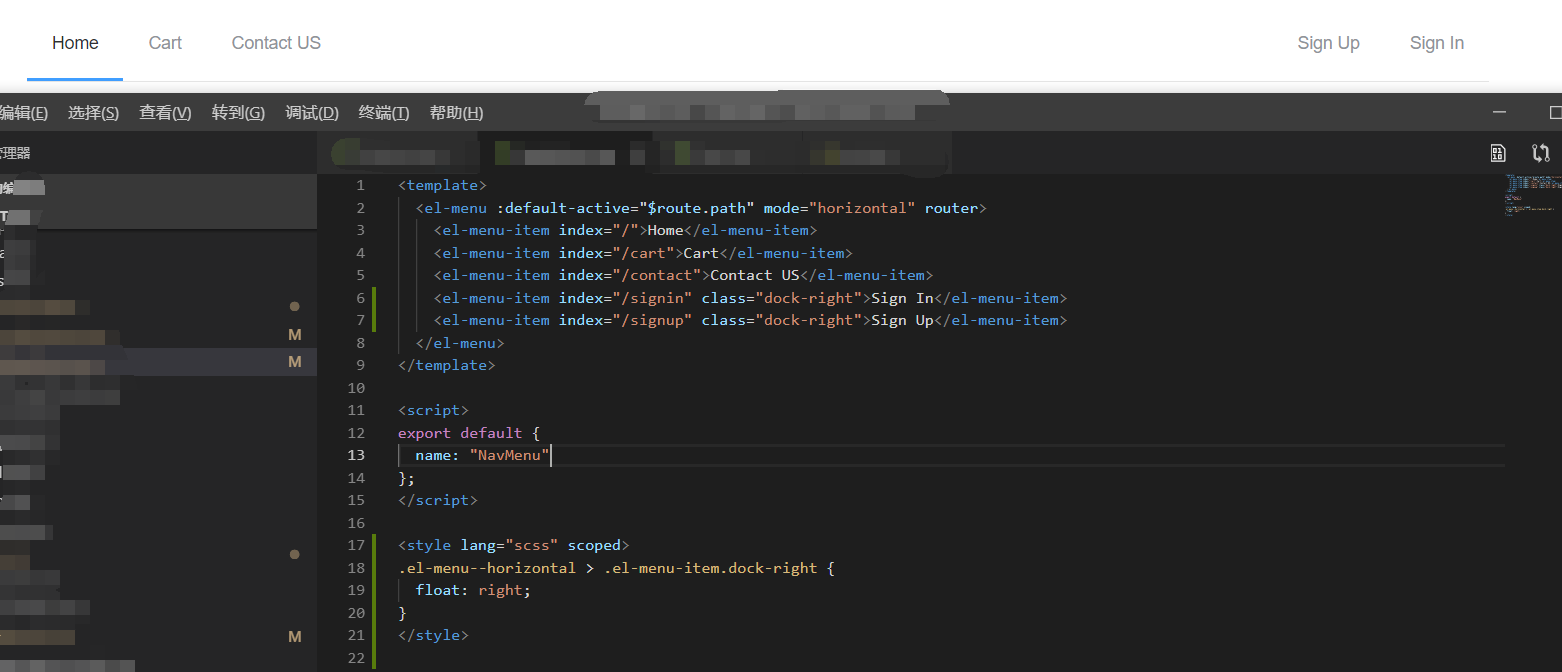This screenshot has height=672, width=1562.
Task: Click line number 17 in the gutter
Action: pos(356,545)
